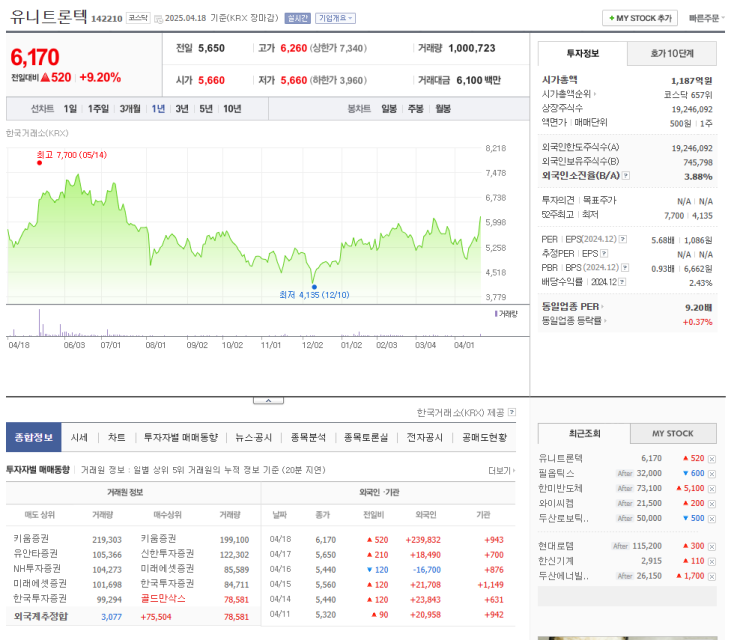Select 1주일 line chart period
The width and height of the screenshot is (743, 640).
pos(98,109)
